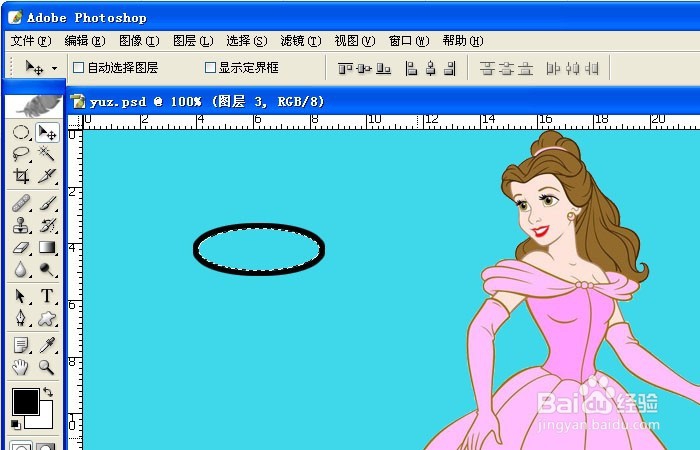Click the yuz.psd document title bar
This screenshot has height=450, width=700.
coord(383,101)
